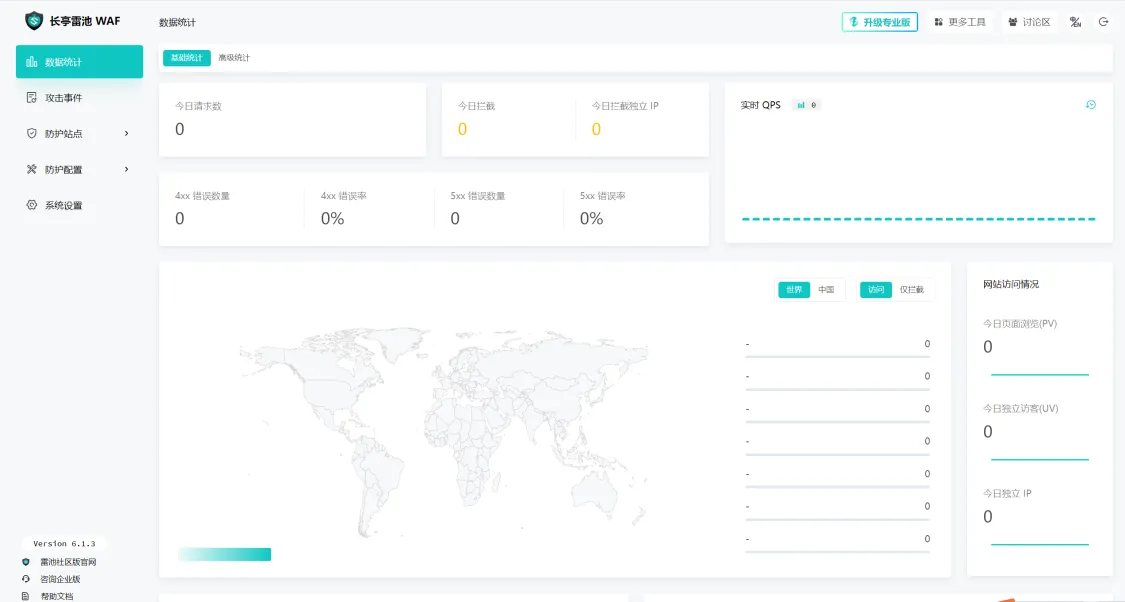Select the 世界 map toggle
The height and width of the screenshot is (602, 1125).
pos(794,290)
